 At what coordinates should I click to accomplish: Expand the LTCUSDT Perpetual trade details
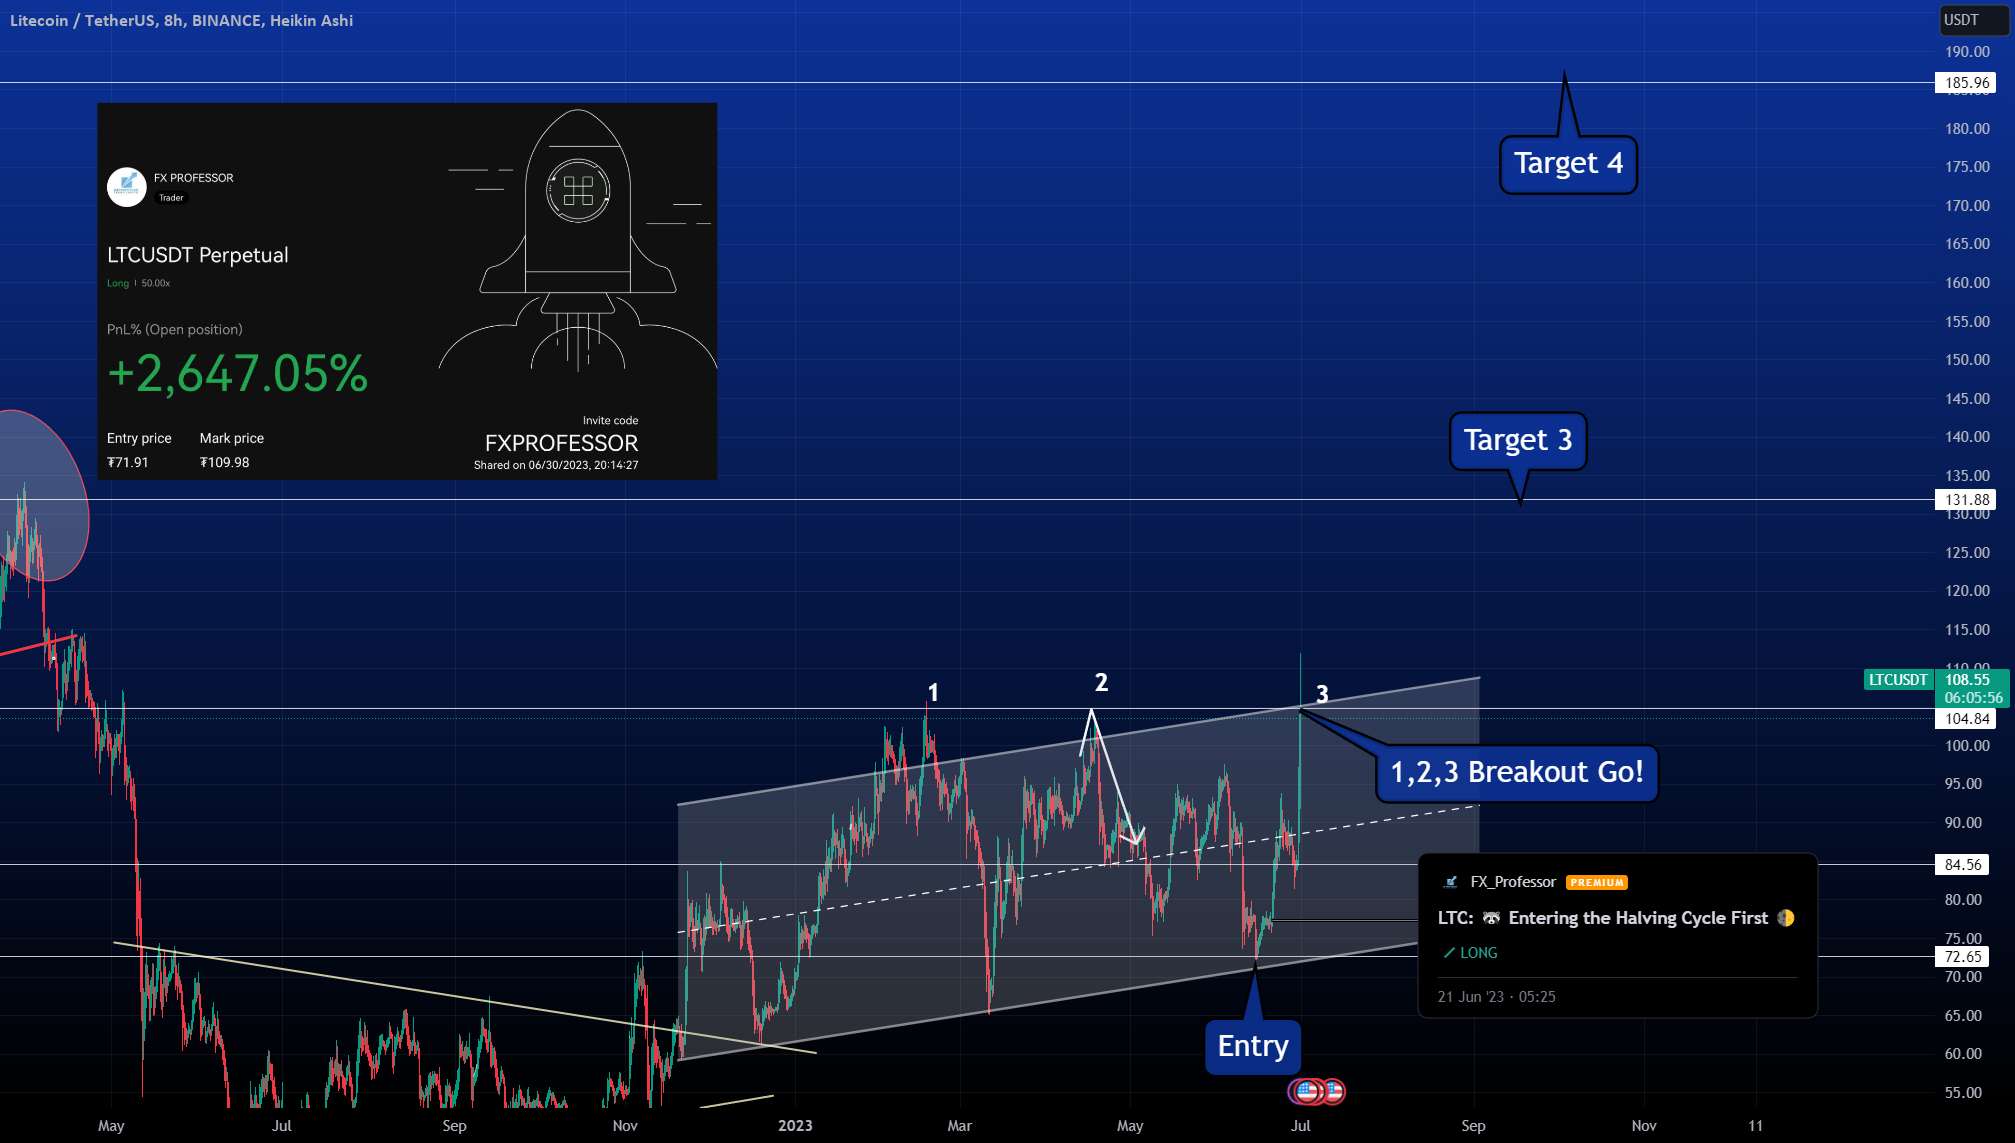(201, 253)
